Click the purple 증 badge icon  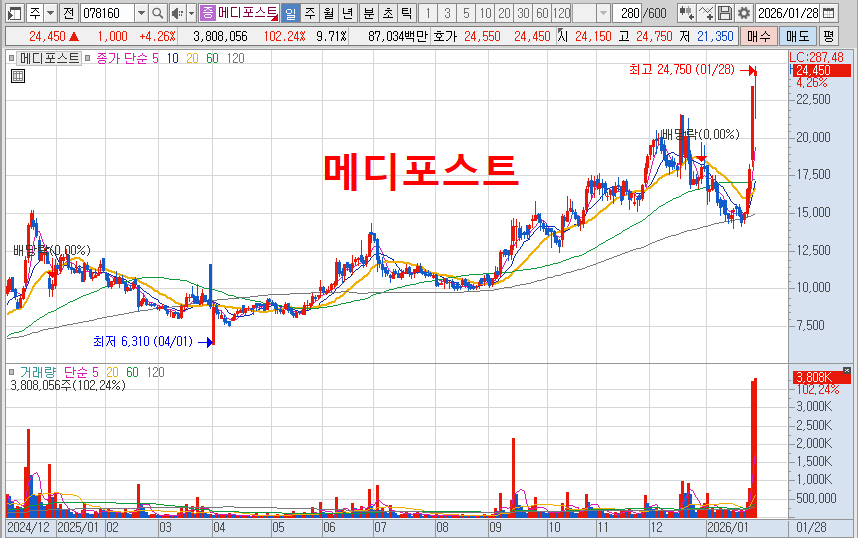[207, 13]
